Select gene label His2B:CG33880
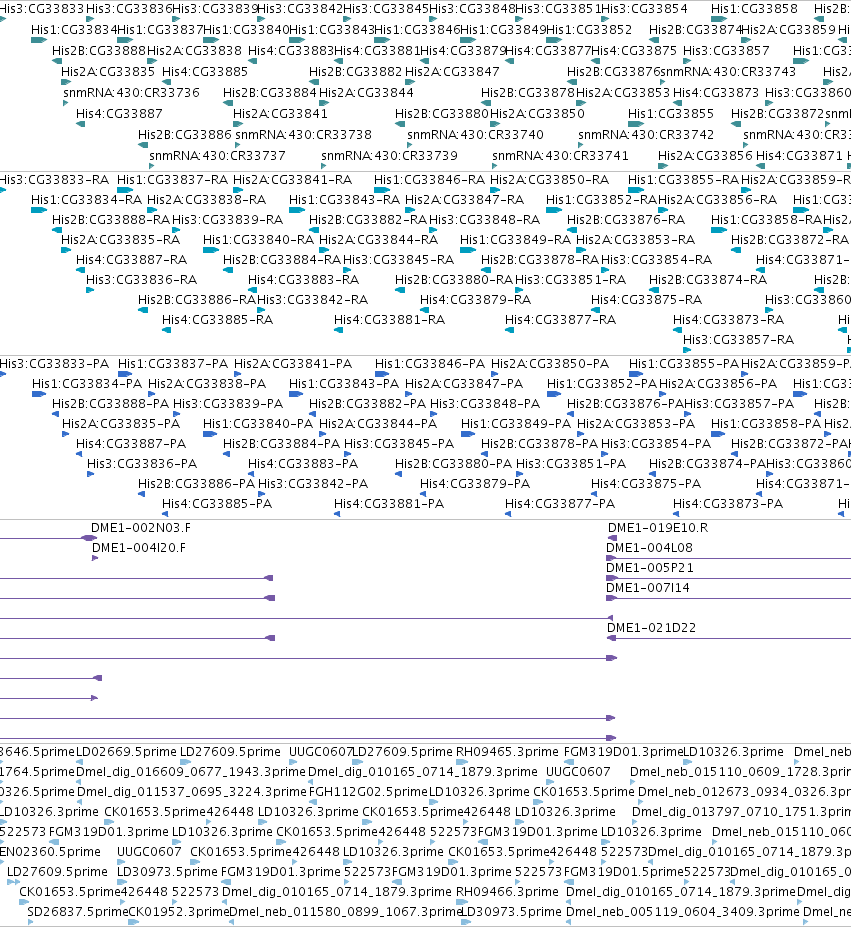This screenshot has height=927, width=851. point(442,114)
